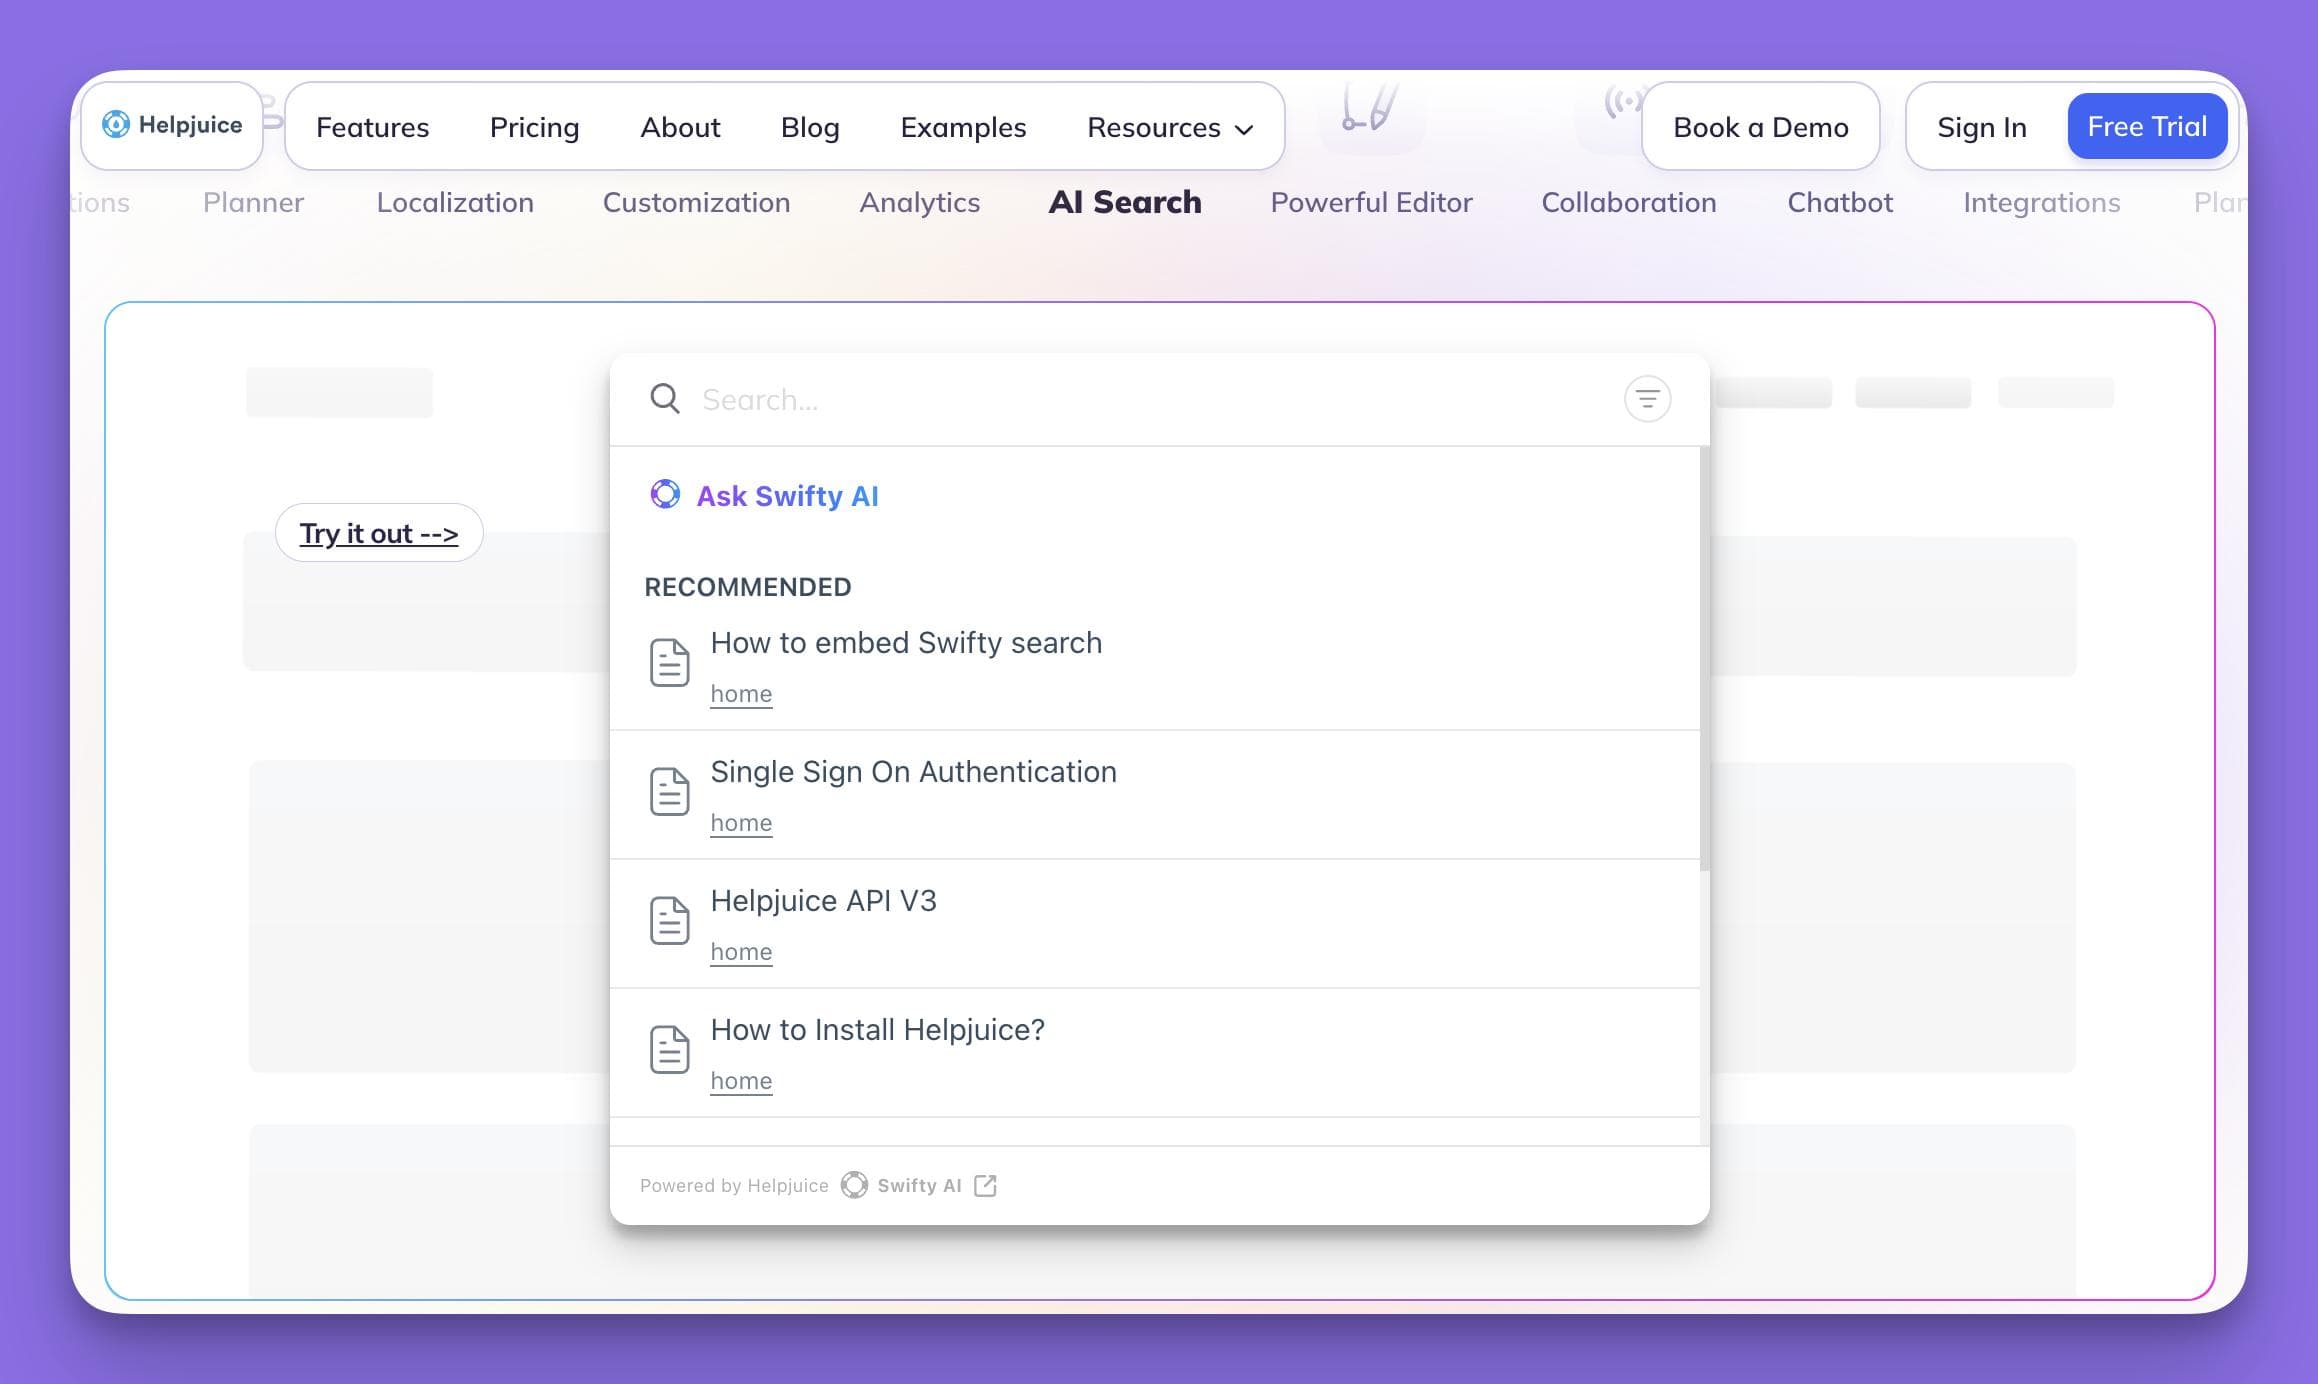2318x1384 pixels.
Task: Open the Features menu item
Action: click(x=371, y=127)
